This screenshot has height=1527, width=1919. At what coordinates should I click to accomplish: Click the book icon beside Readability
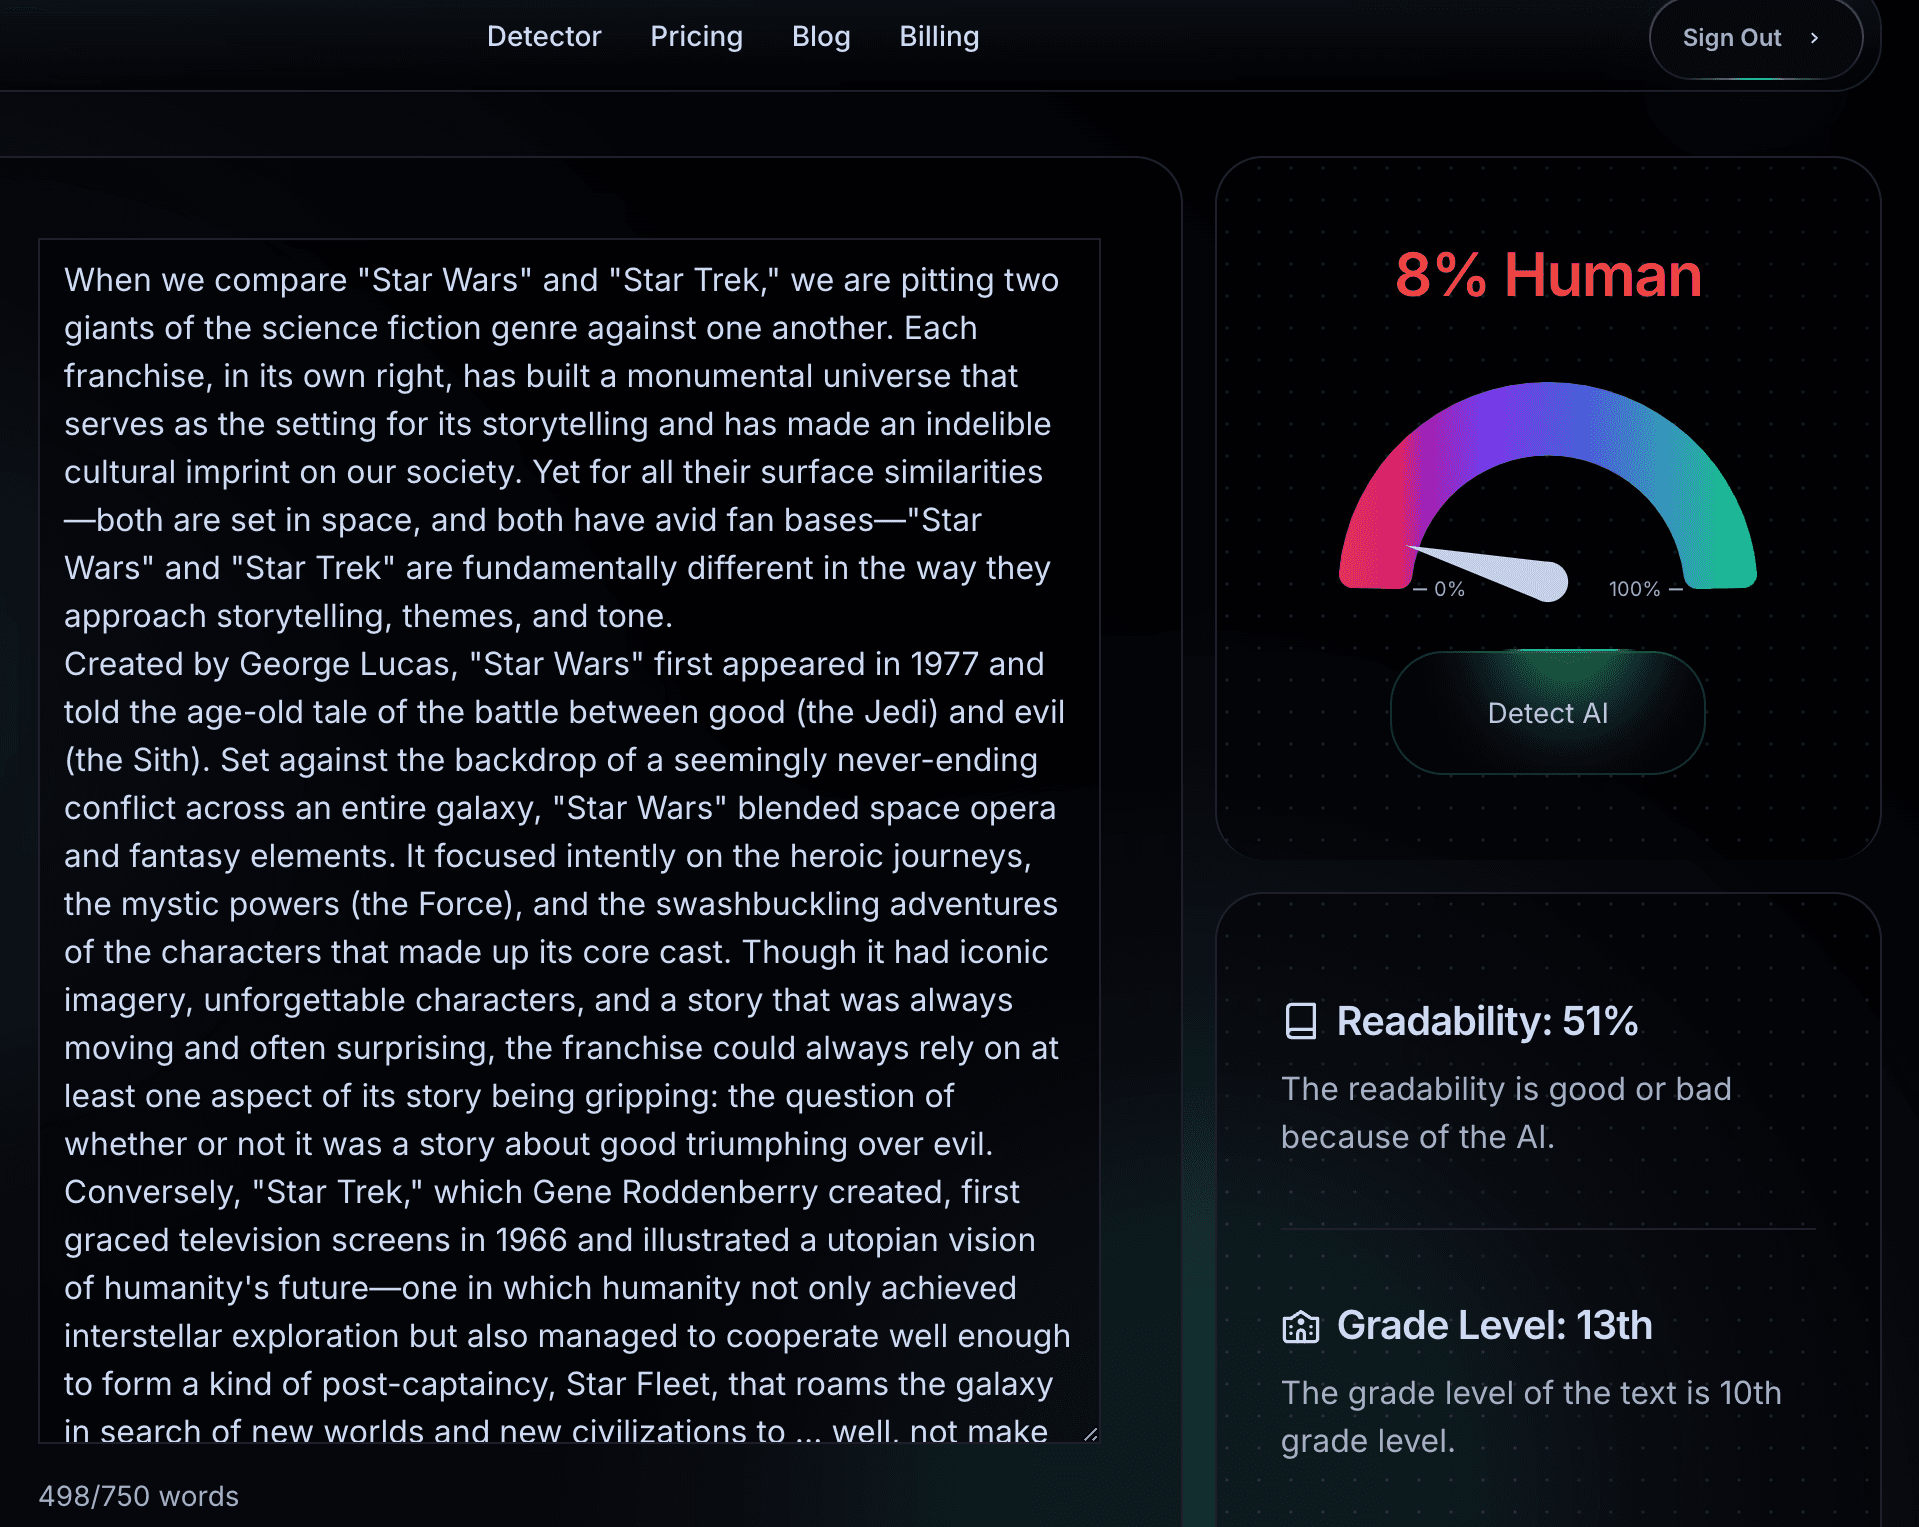click(1300, 1021)
